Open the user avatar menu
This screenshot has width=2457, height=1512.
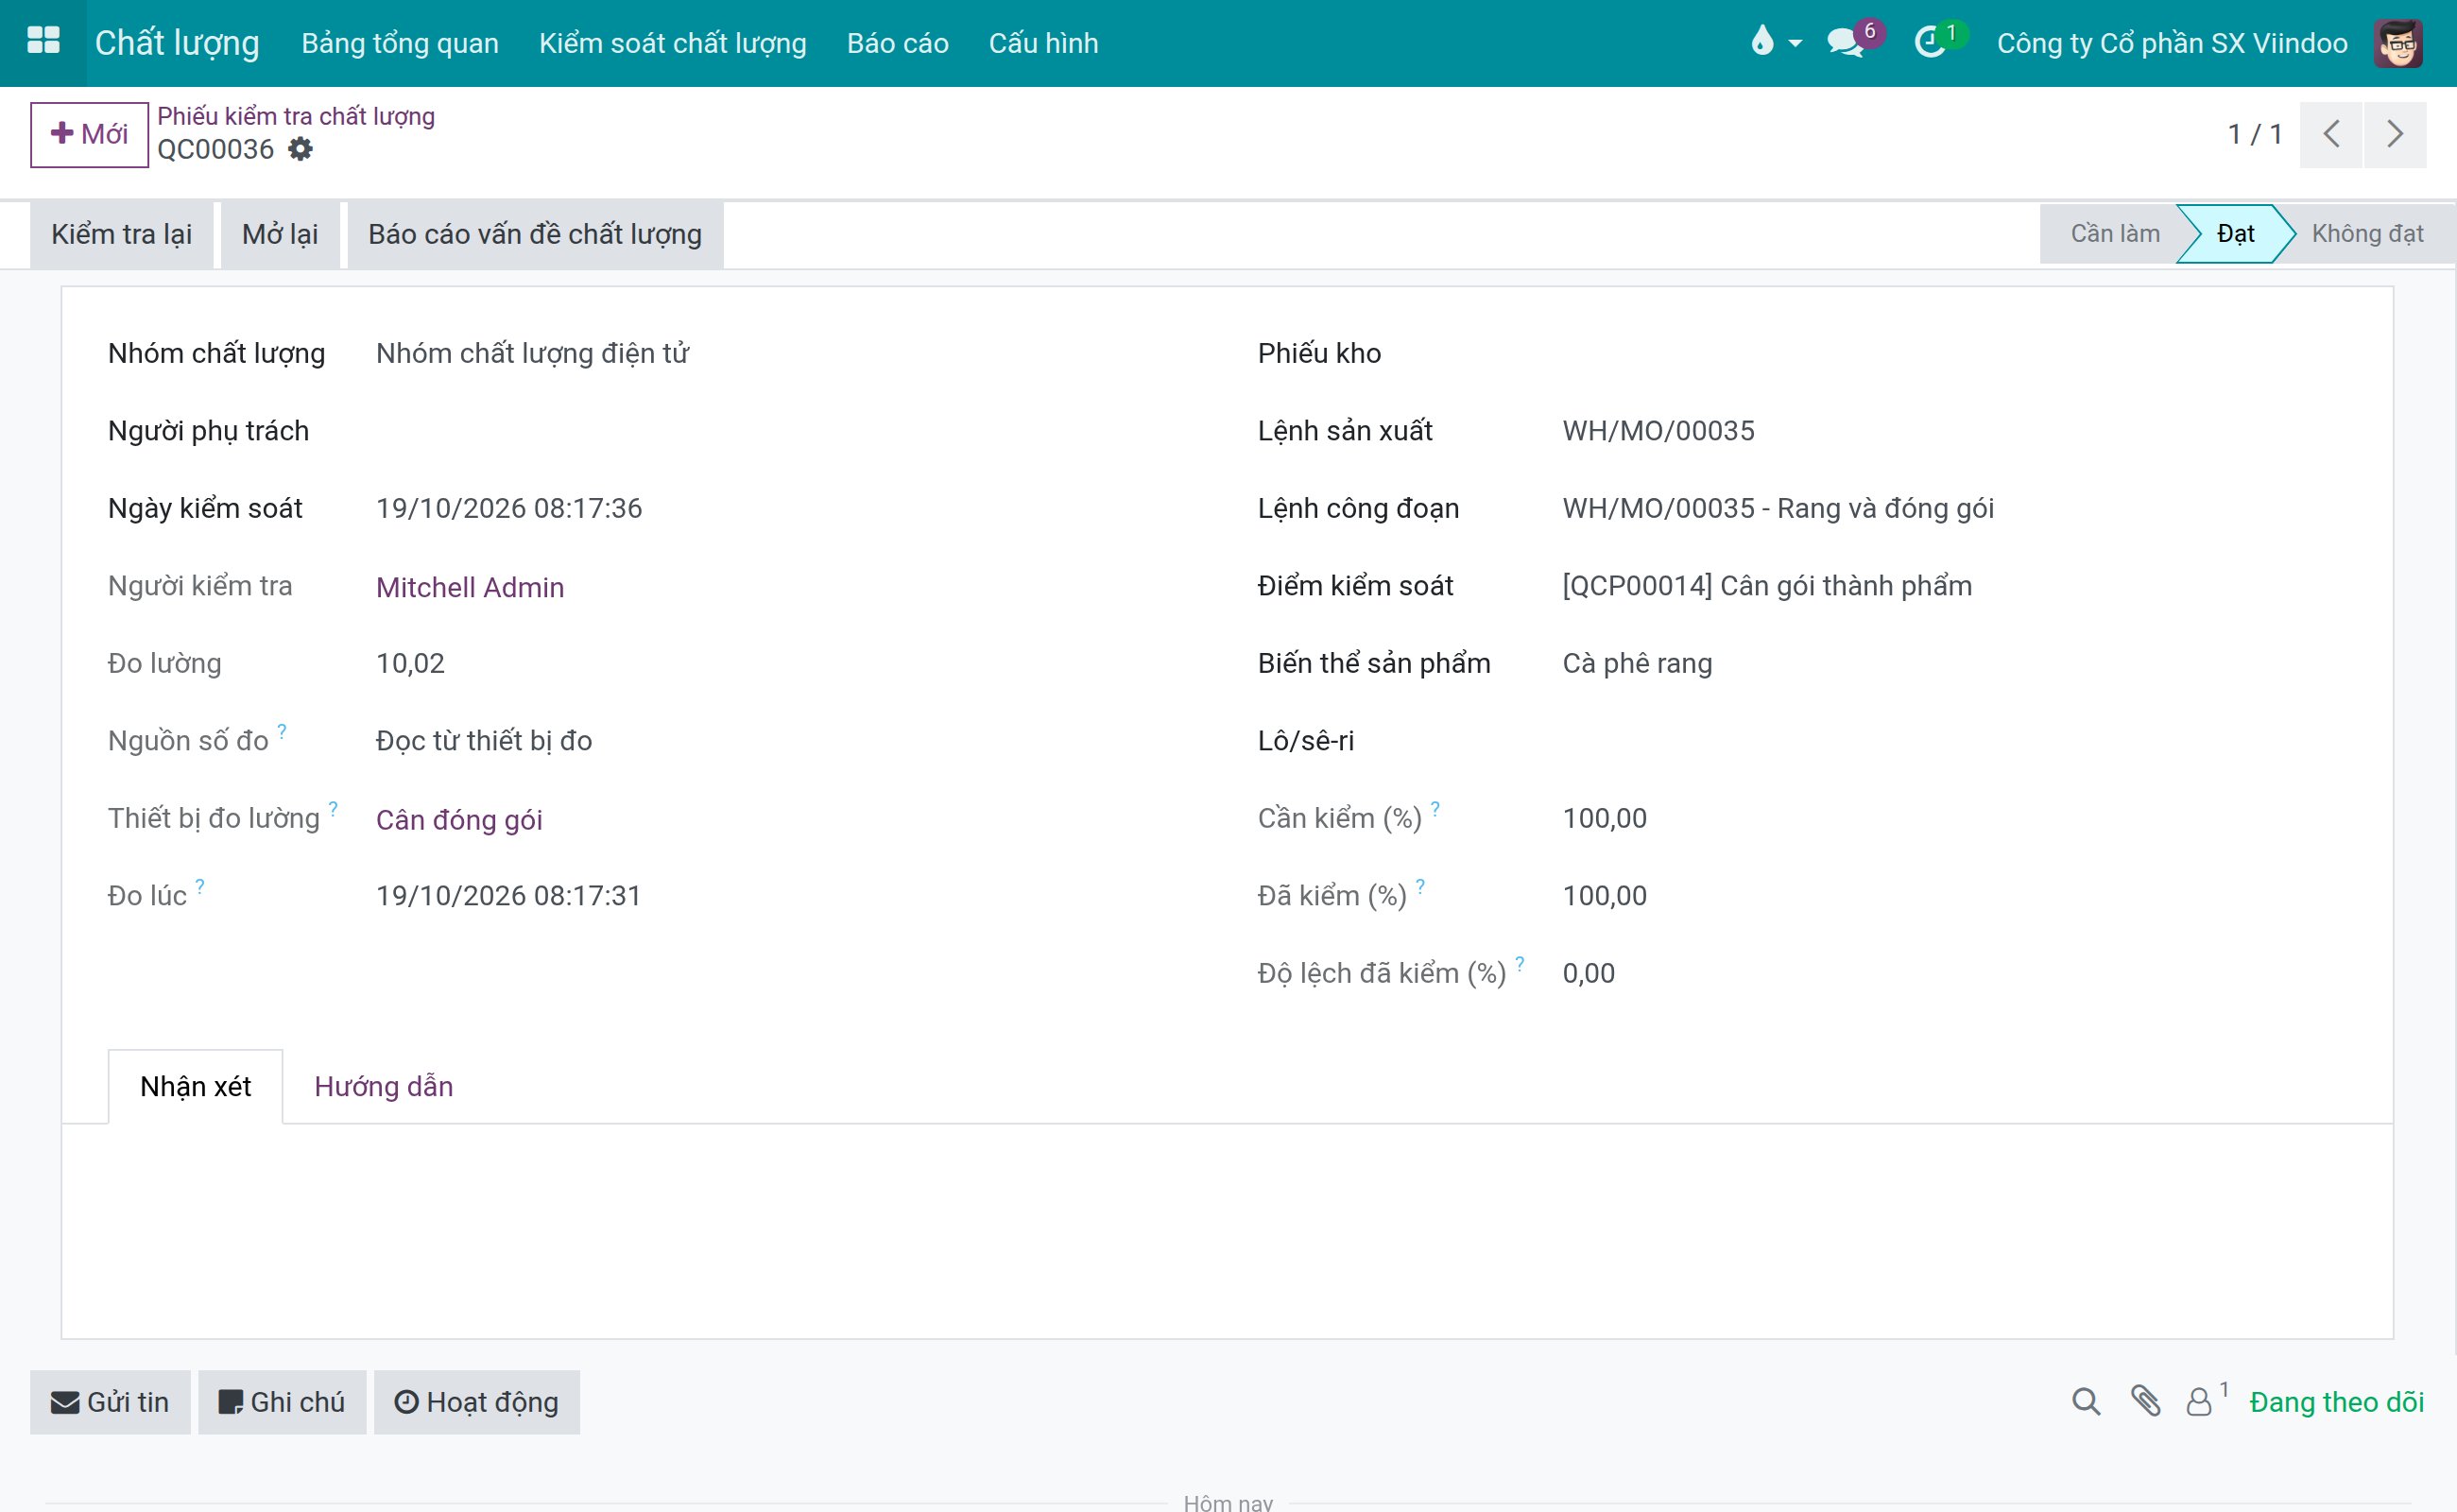2398,43
